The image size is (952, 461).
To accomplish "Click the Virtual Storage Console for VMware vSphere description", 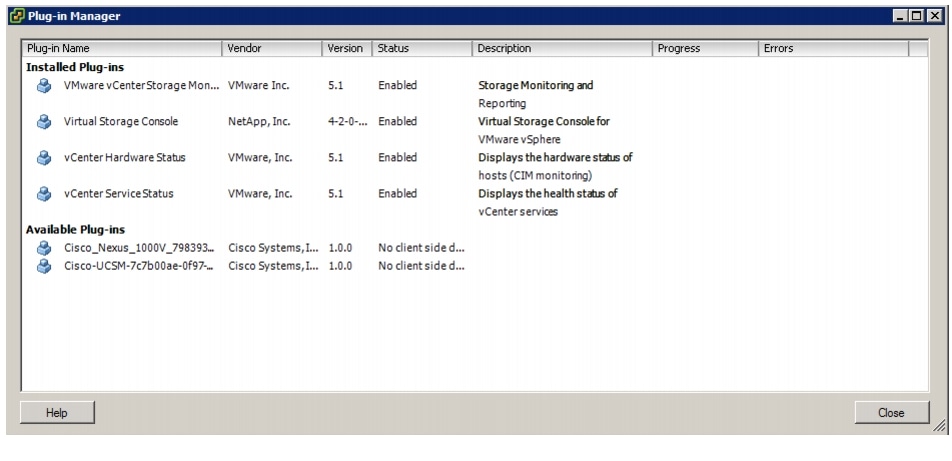I will [544, 131].
